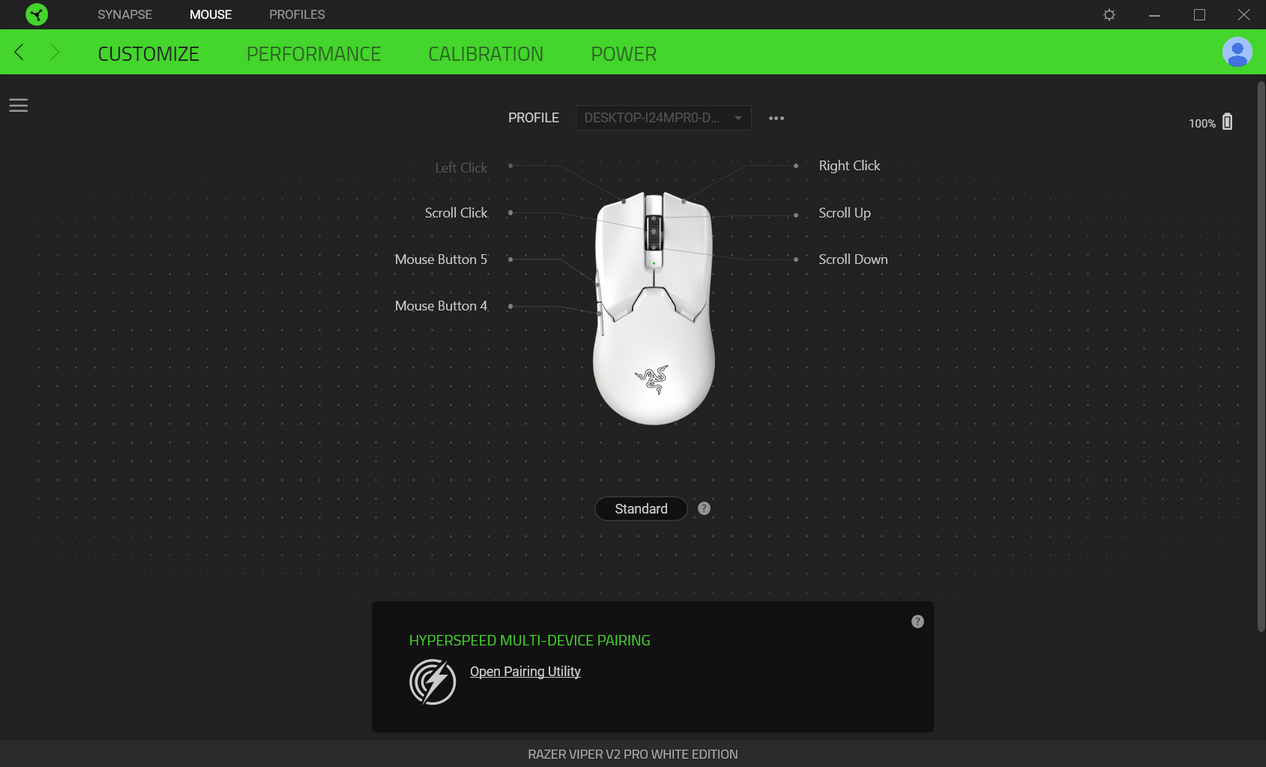This screenshot has height=767, width=1266.
Task: Click the battery status icon
Action: point(1227,122)
